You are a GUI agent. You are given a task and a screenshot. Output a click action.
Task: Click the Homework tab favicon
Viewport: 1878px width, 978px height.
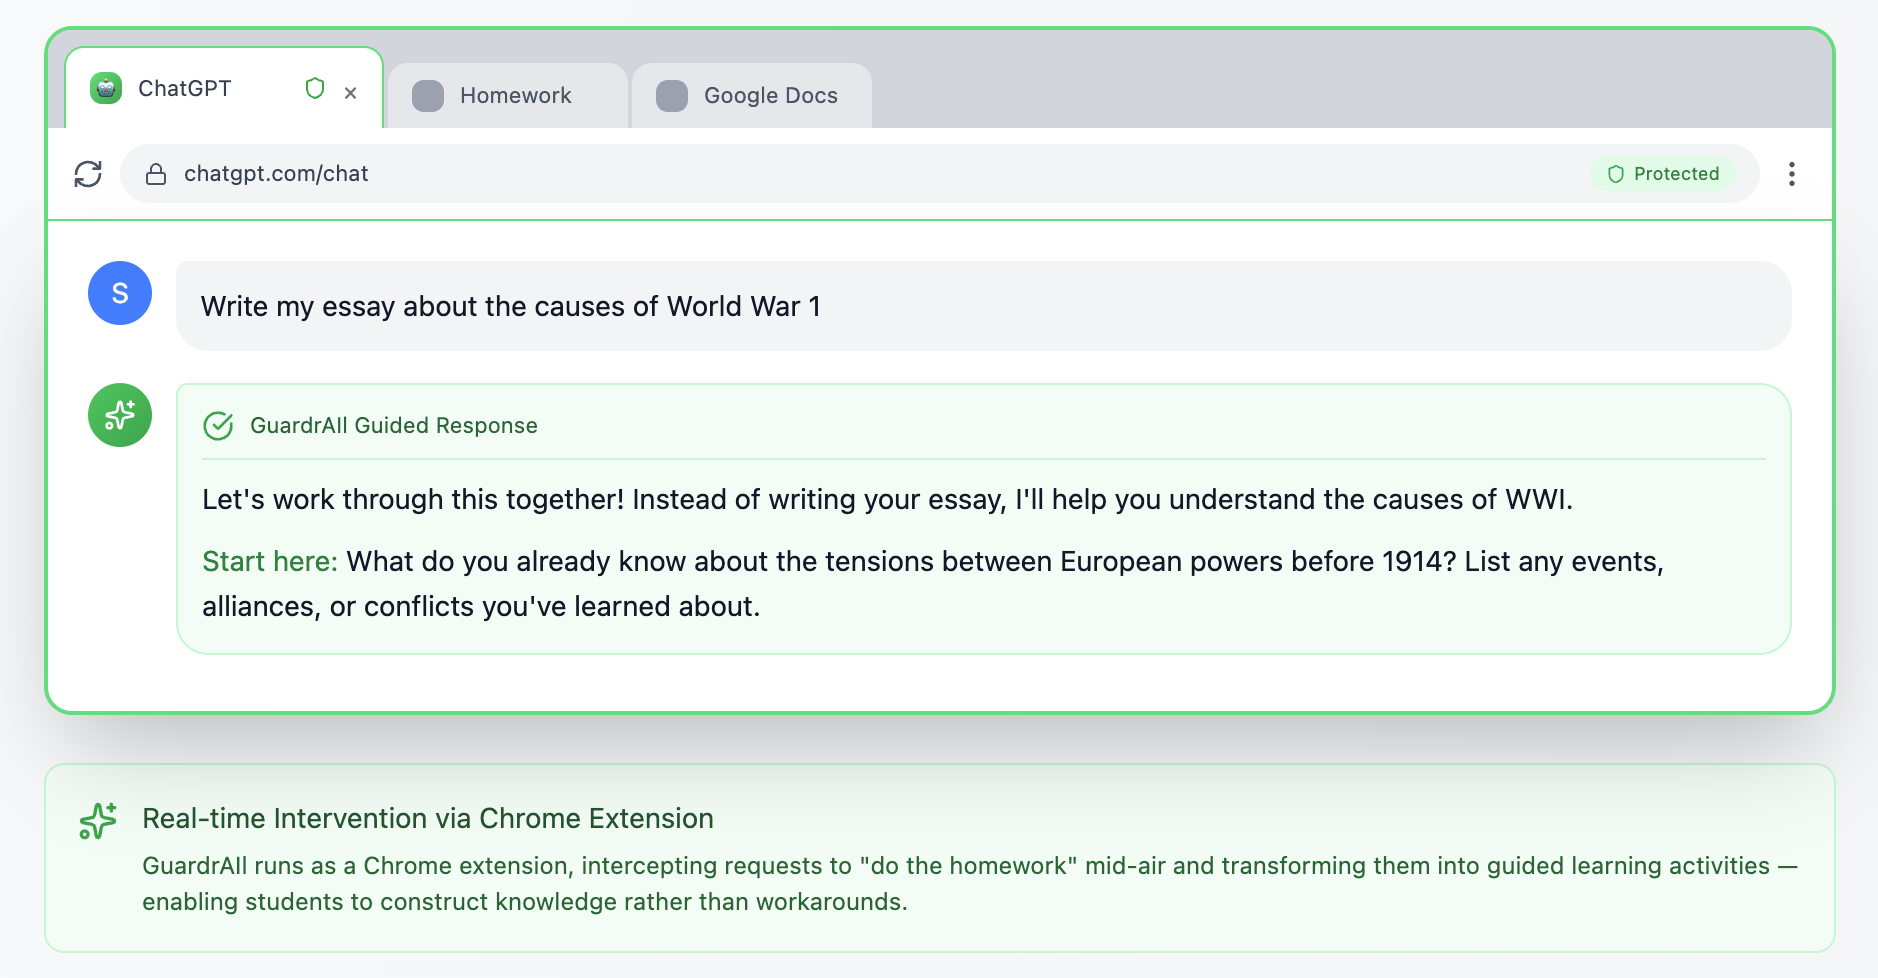coord(428,96)
